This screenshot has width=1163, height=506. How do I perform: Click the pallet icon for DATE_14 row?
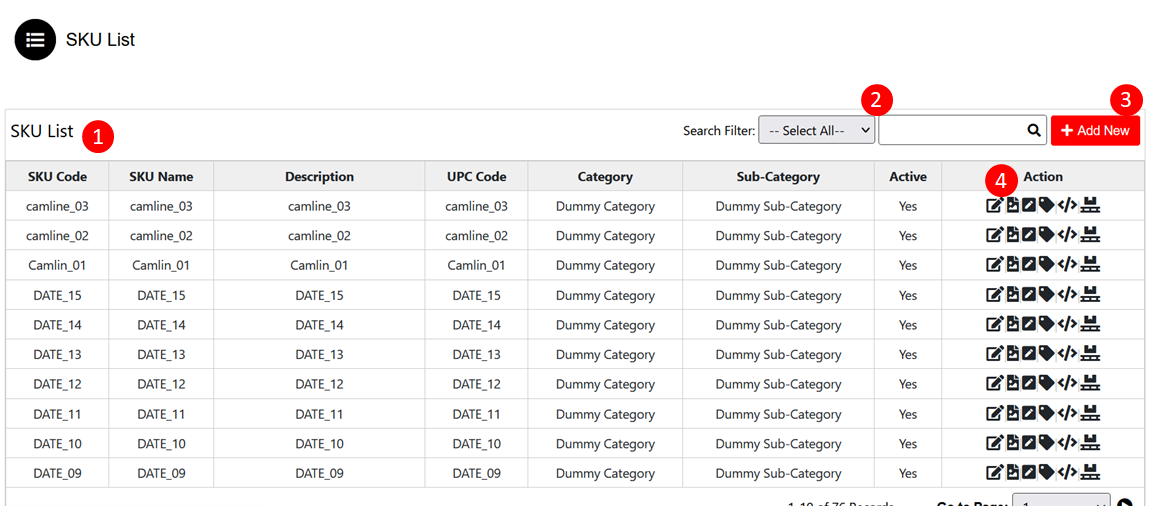(x=1090, y=325)
